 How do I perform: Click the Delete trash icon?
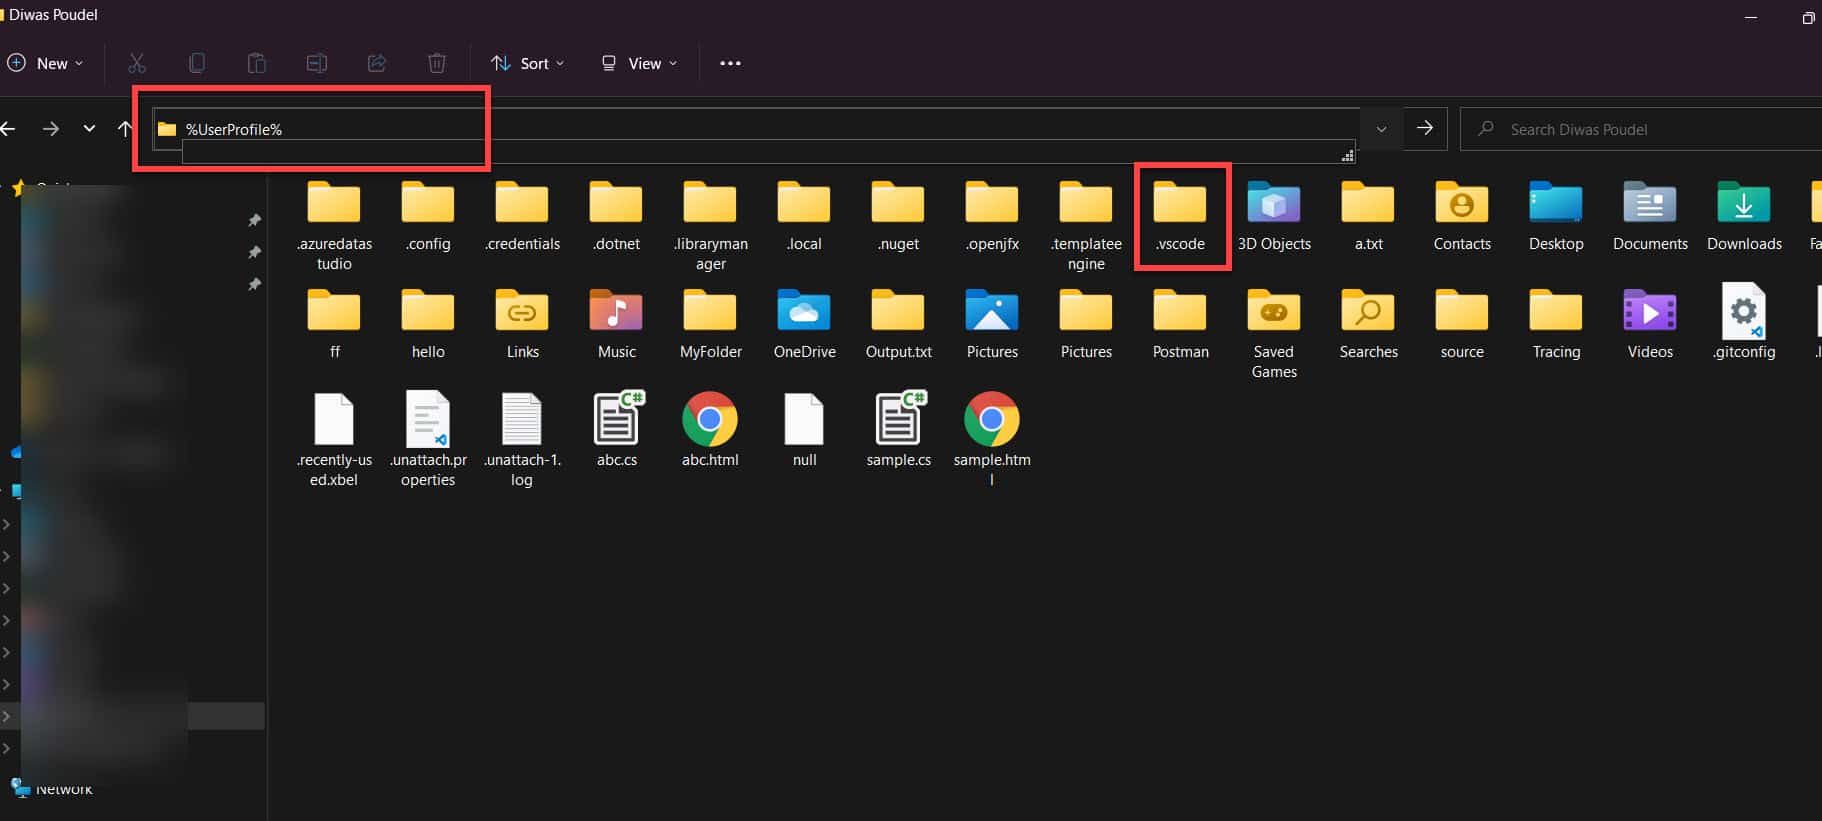(437, 63)
